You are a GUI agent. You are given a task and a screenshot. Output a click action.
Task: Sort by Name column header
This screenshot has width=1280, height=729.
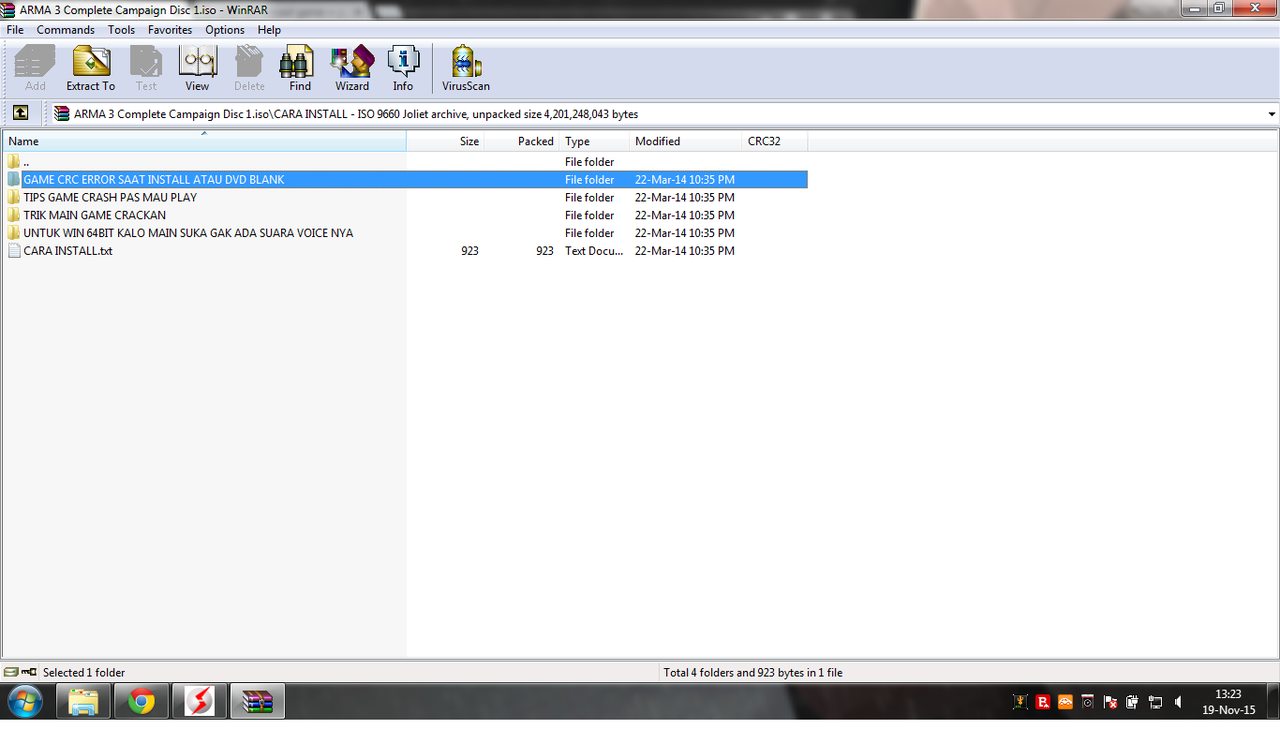point(204,141)
